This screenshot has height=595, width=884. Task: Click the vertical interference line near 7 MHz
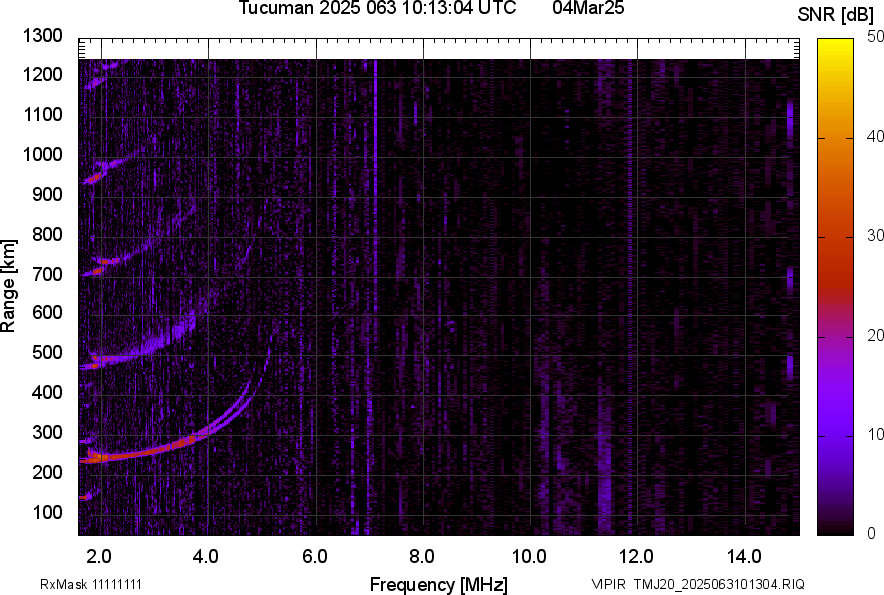(x=375, y=300)
